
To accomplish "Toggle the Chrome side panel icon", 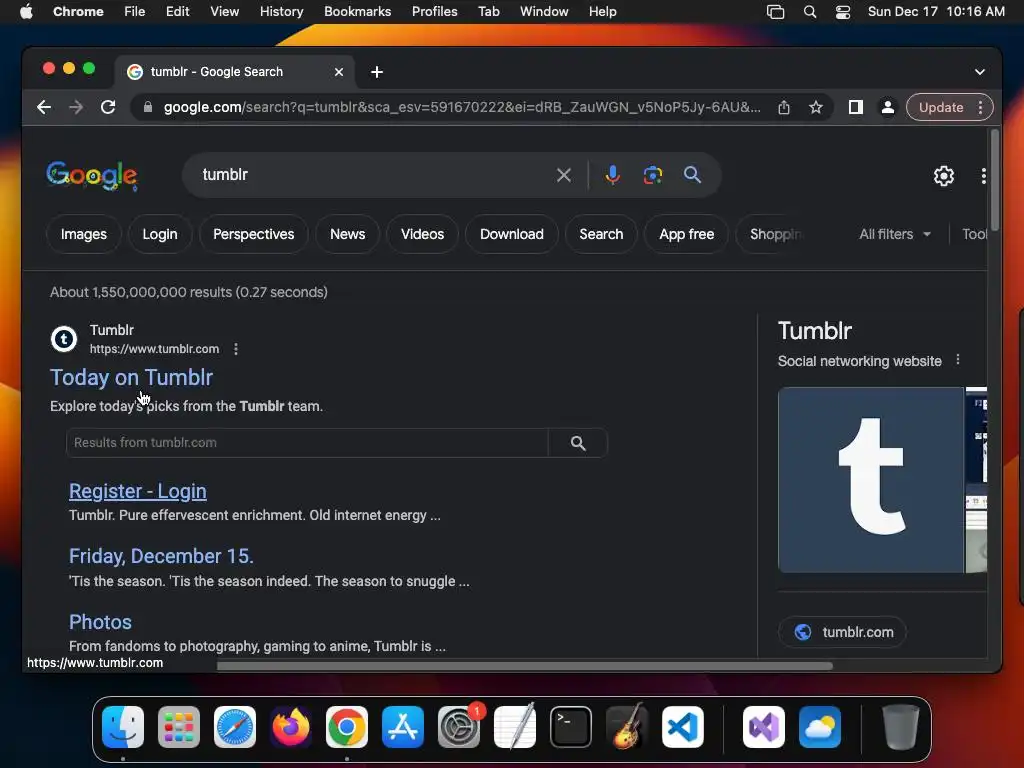I will [x=856, y=107].
